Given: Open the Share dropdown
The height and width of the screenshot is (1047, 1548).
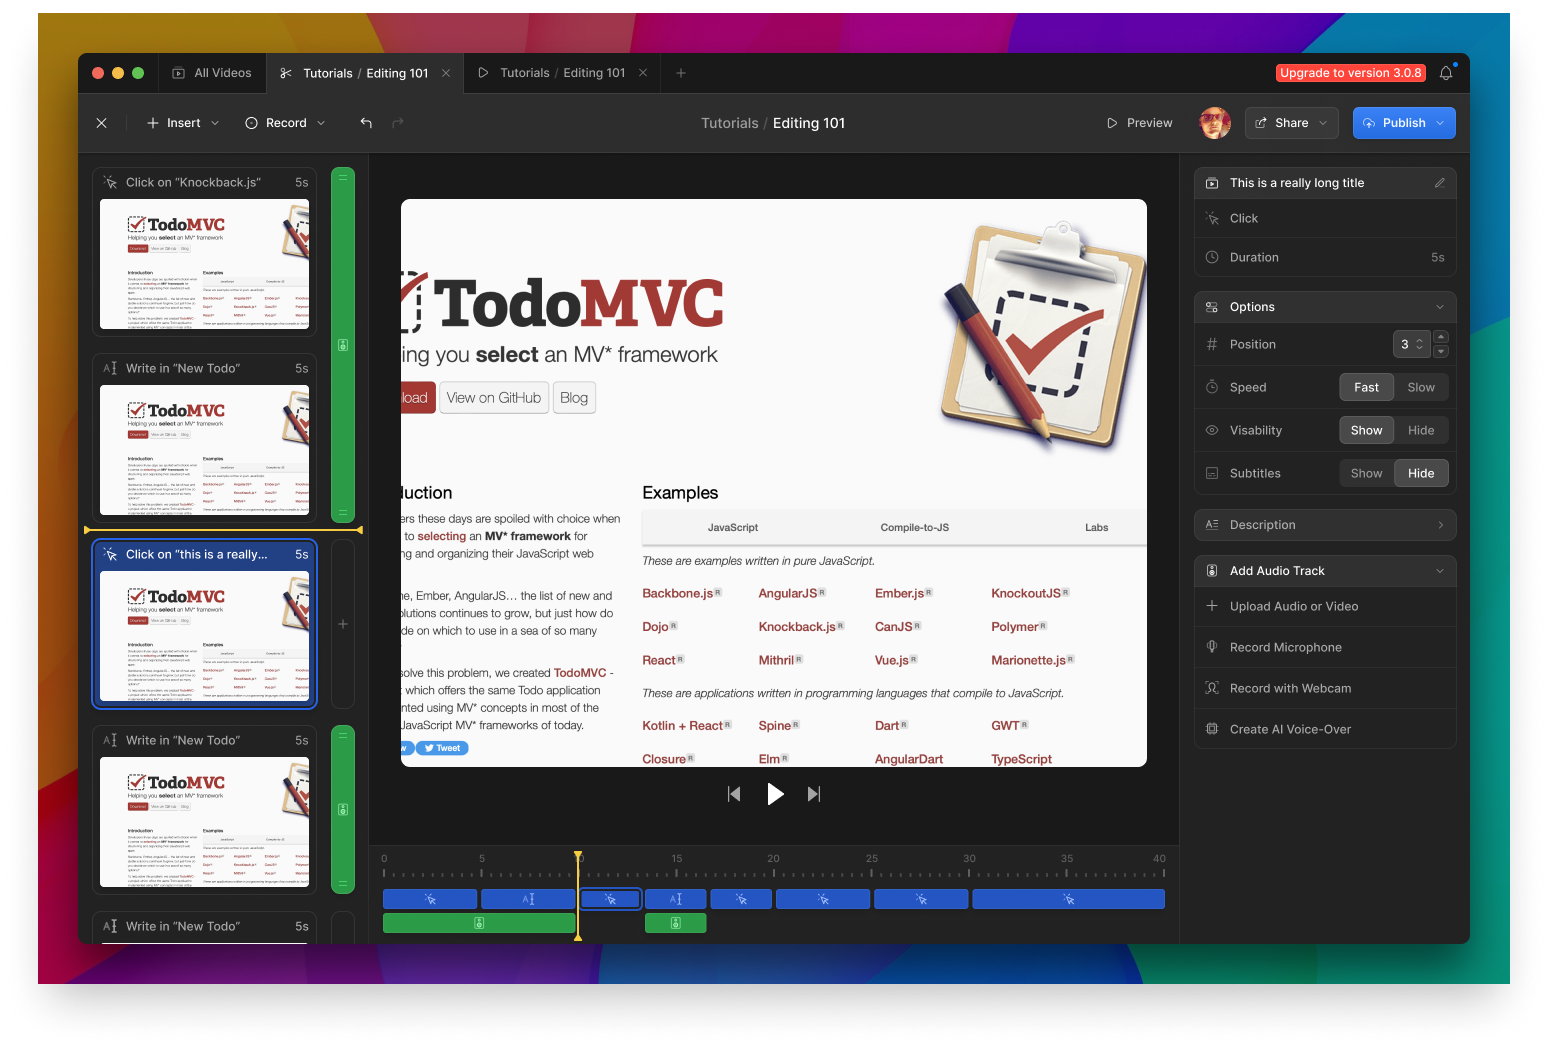Looking at the screenshot, I should pos(1291,123).
